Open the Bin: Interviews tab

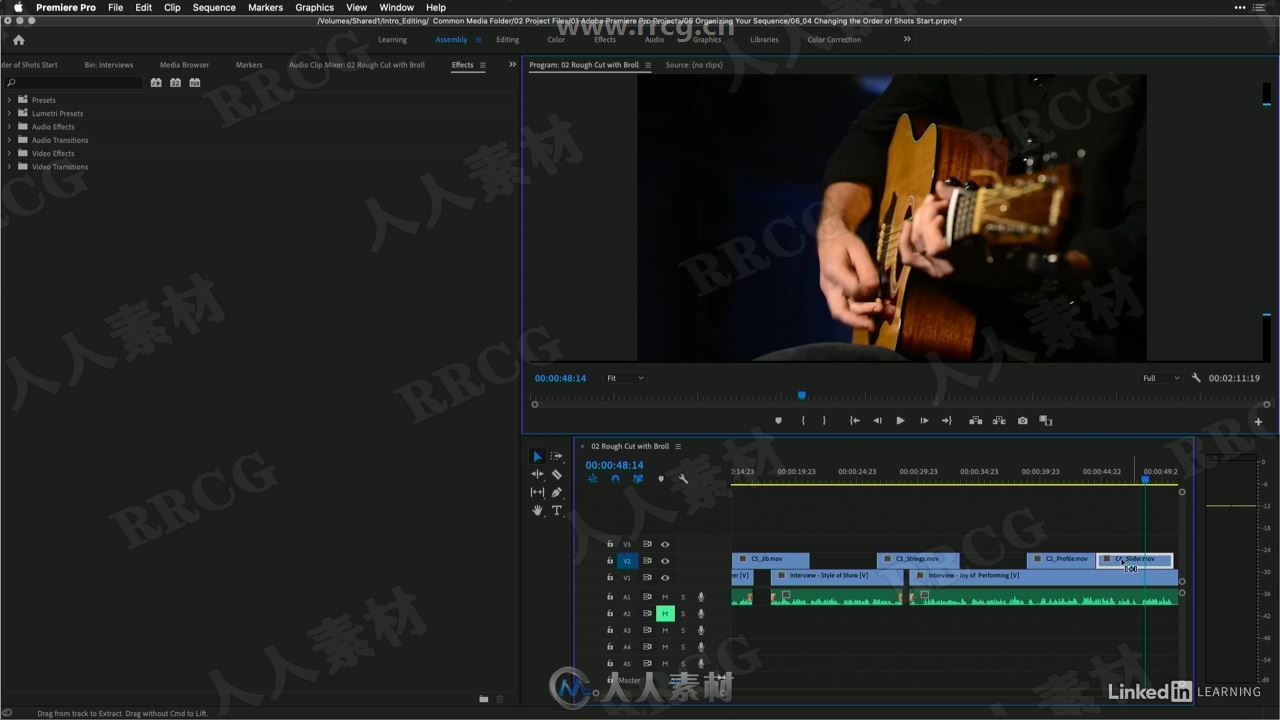109,65
